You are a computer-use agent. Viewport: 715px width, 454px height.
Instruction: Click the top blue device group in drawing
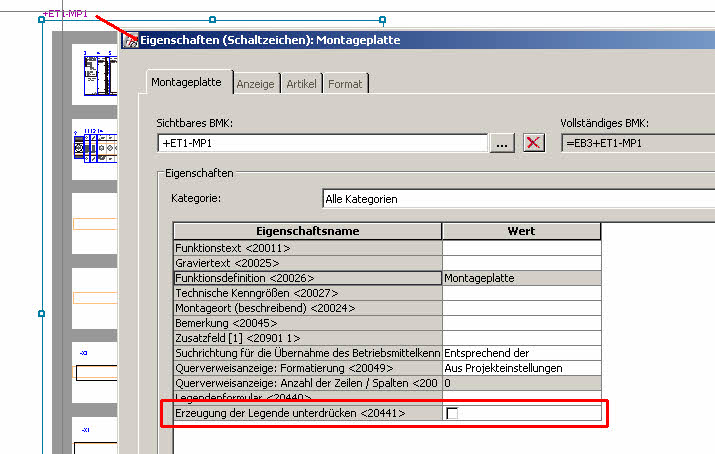pyautogui.click(x=100, y=73)
